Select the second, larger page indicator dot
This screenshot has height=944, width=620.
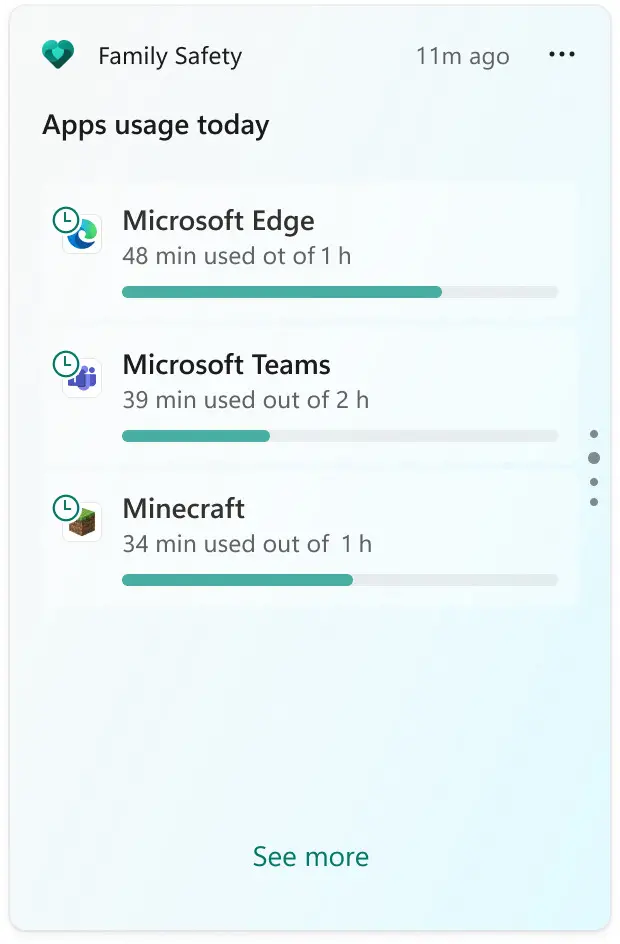pyautogui.click(x=594, y=458)
